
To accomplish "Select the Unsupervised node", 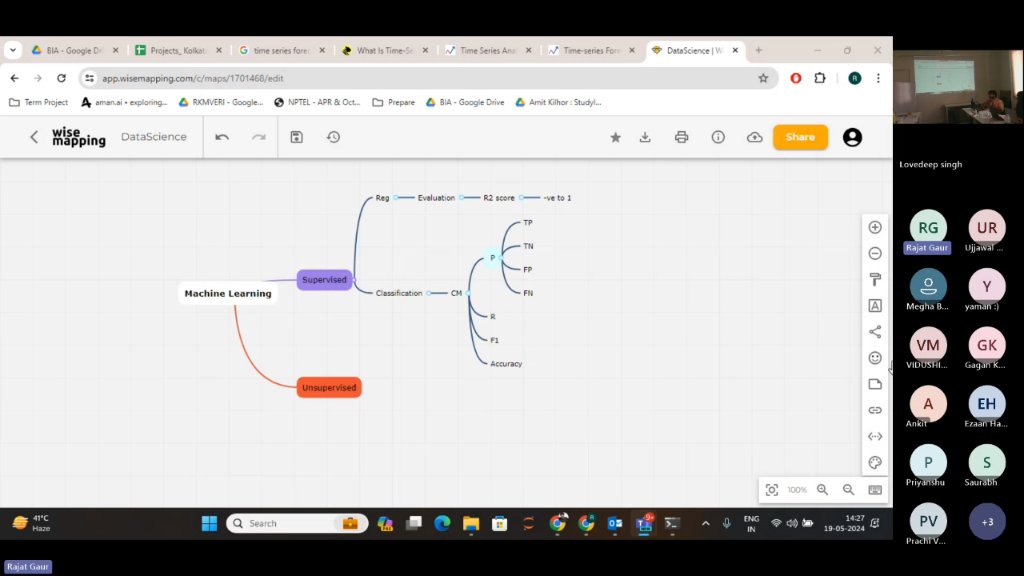I will tap(329, 387).
